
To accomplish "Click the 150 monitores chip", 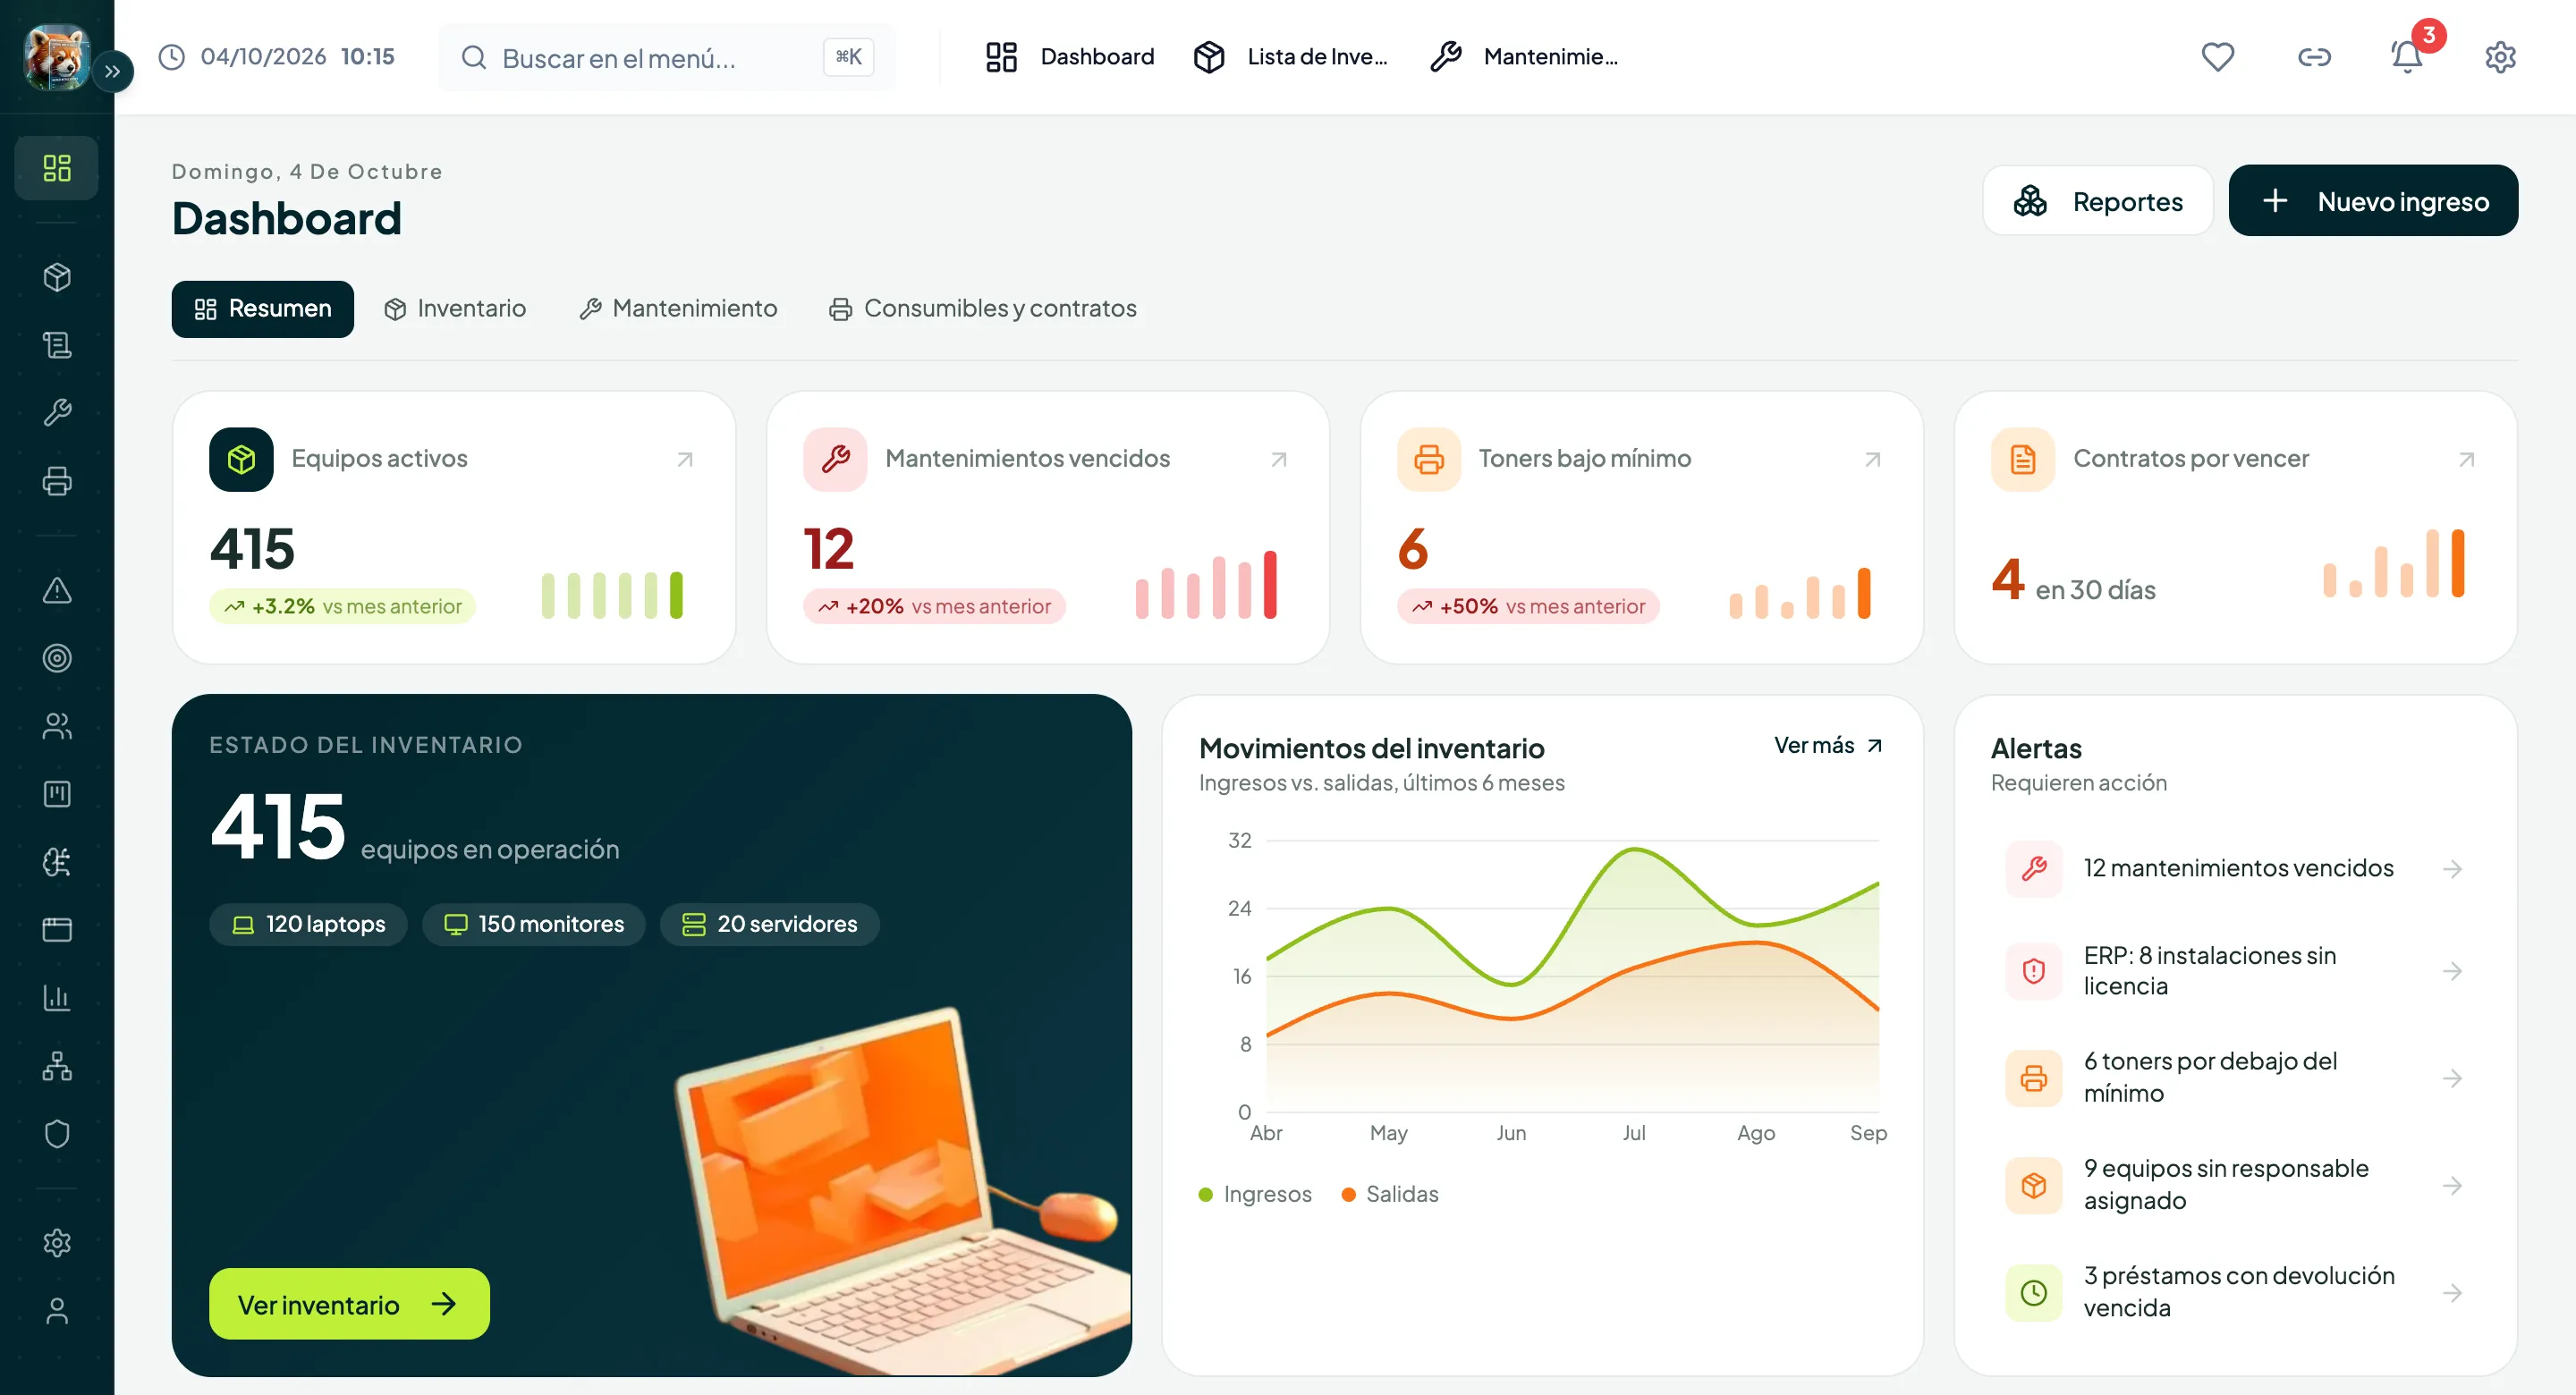I will pyautogui.click(x=534, y=925).
